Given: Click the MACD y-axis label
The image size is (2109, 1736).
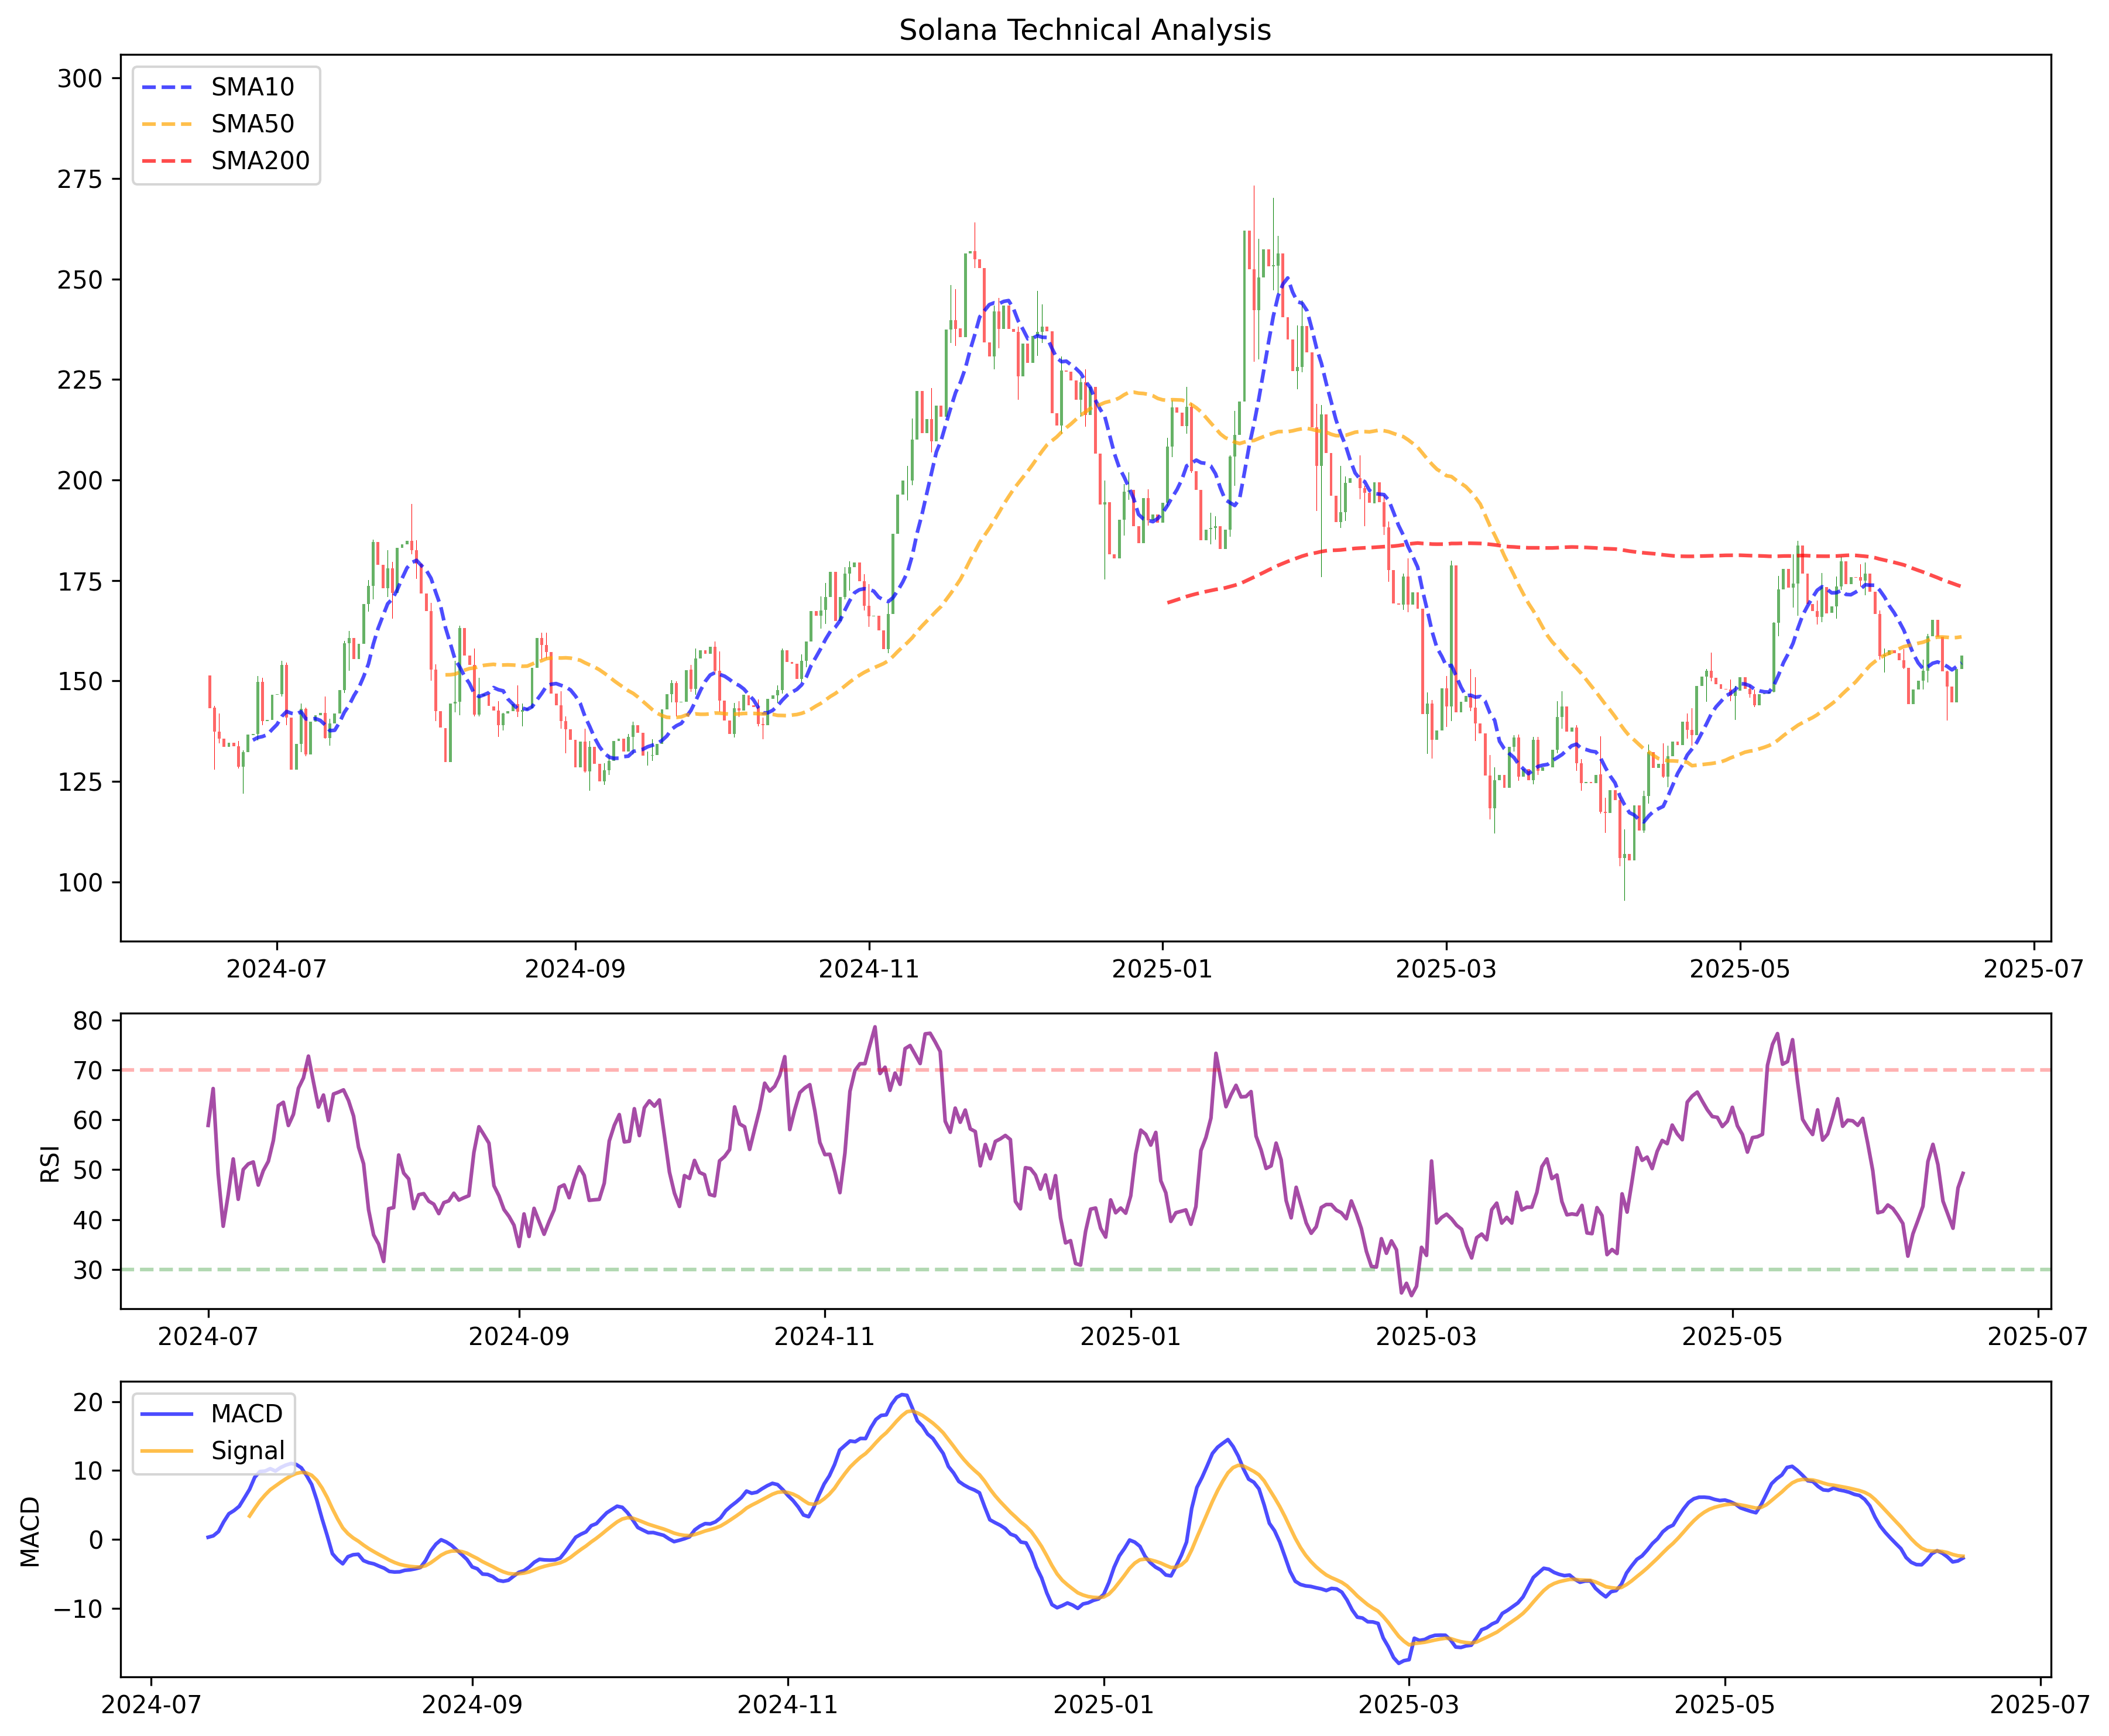Looking at the screenshot, I should coord(31,1531).
